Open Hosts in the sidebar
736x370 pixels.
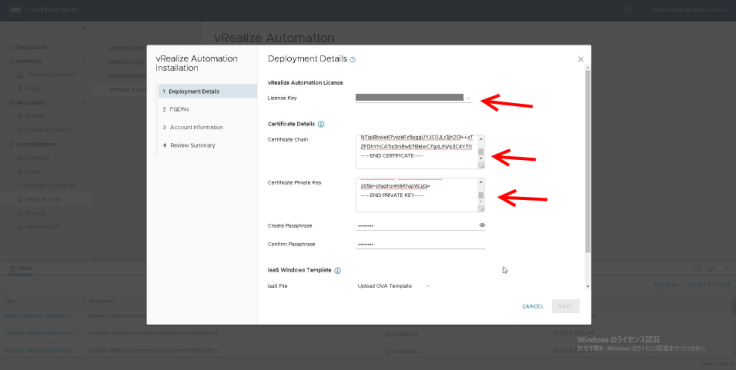32,89
